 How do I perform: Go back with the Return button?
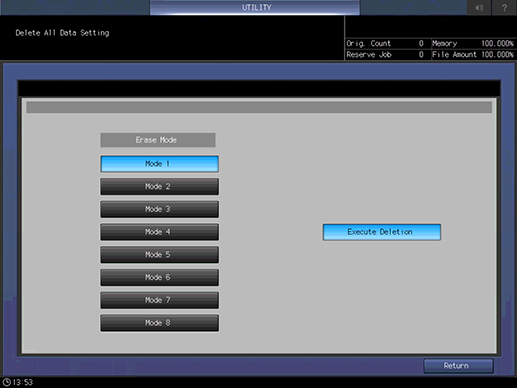click(458, 366)
